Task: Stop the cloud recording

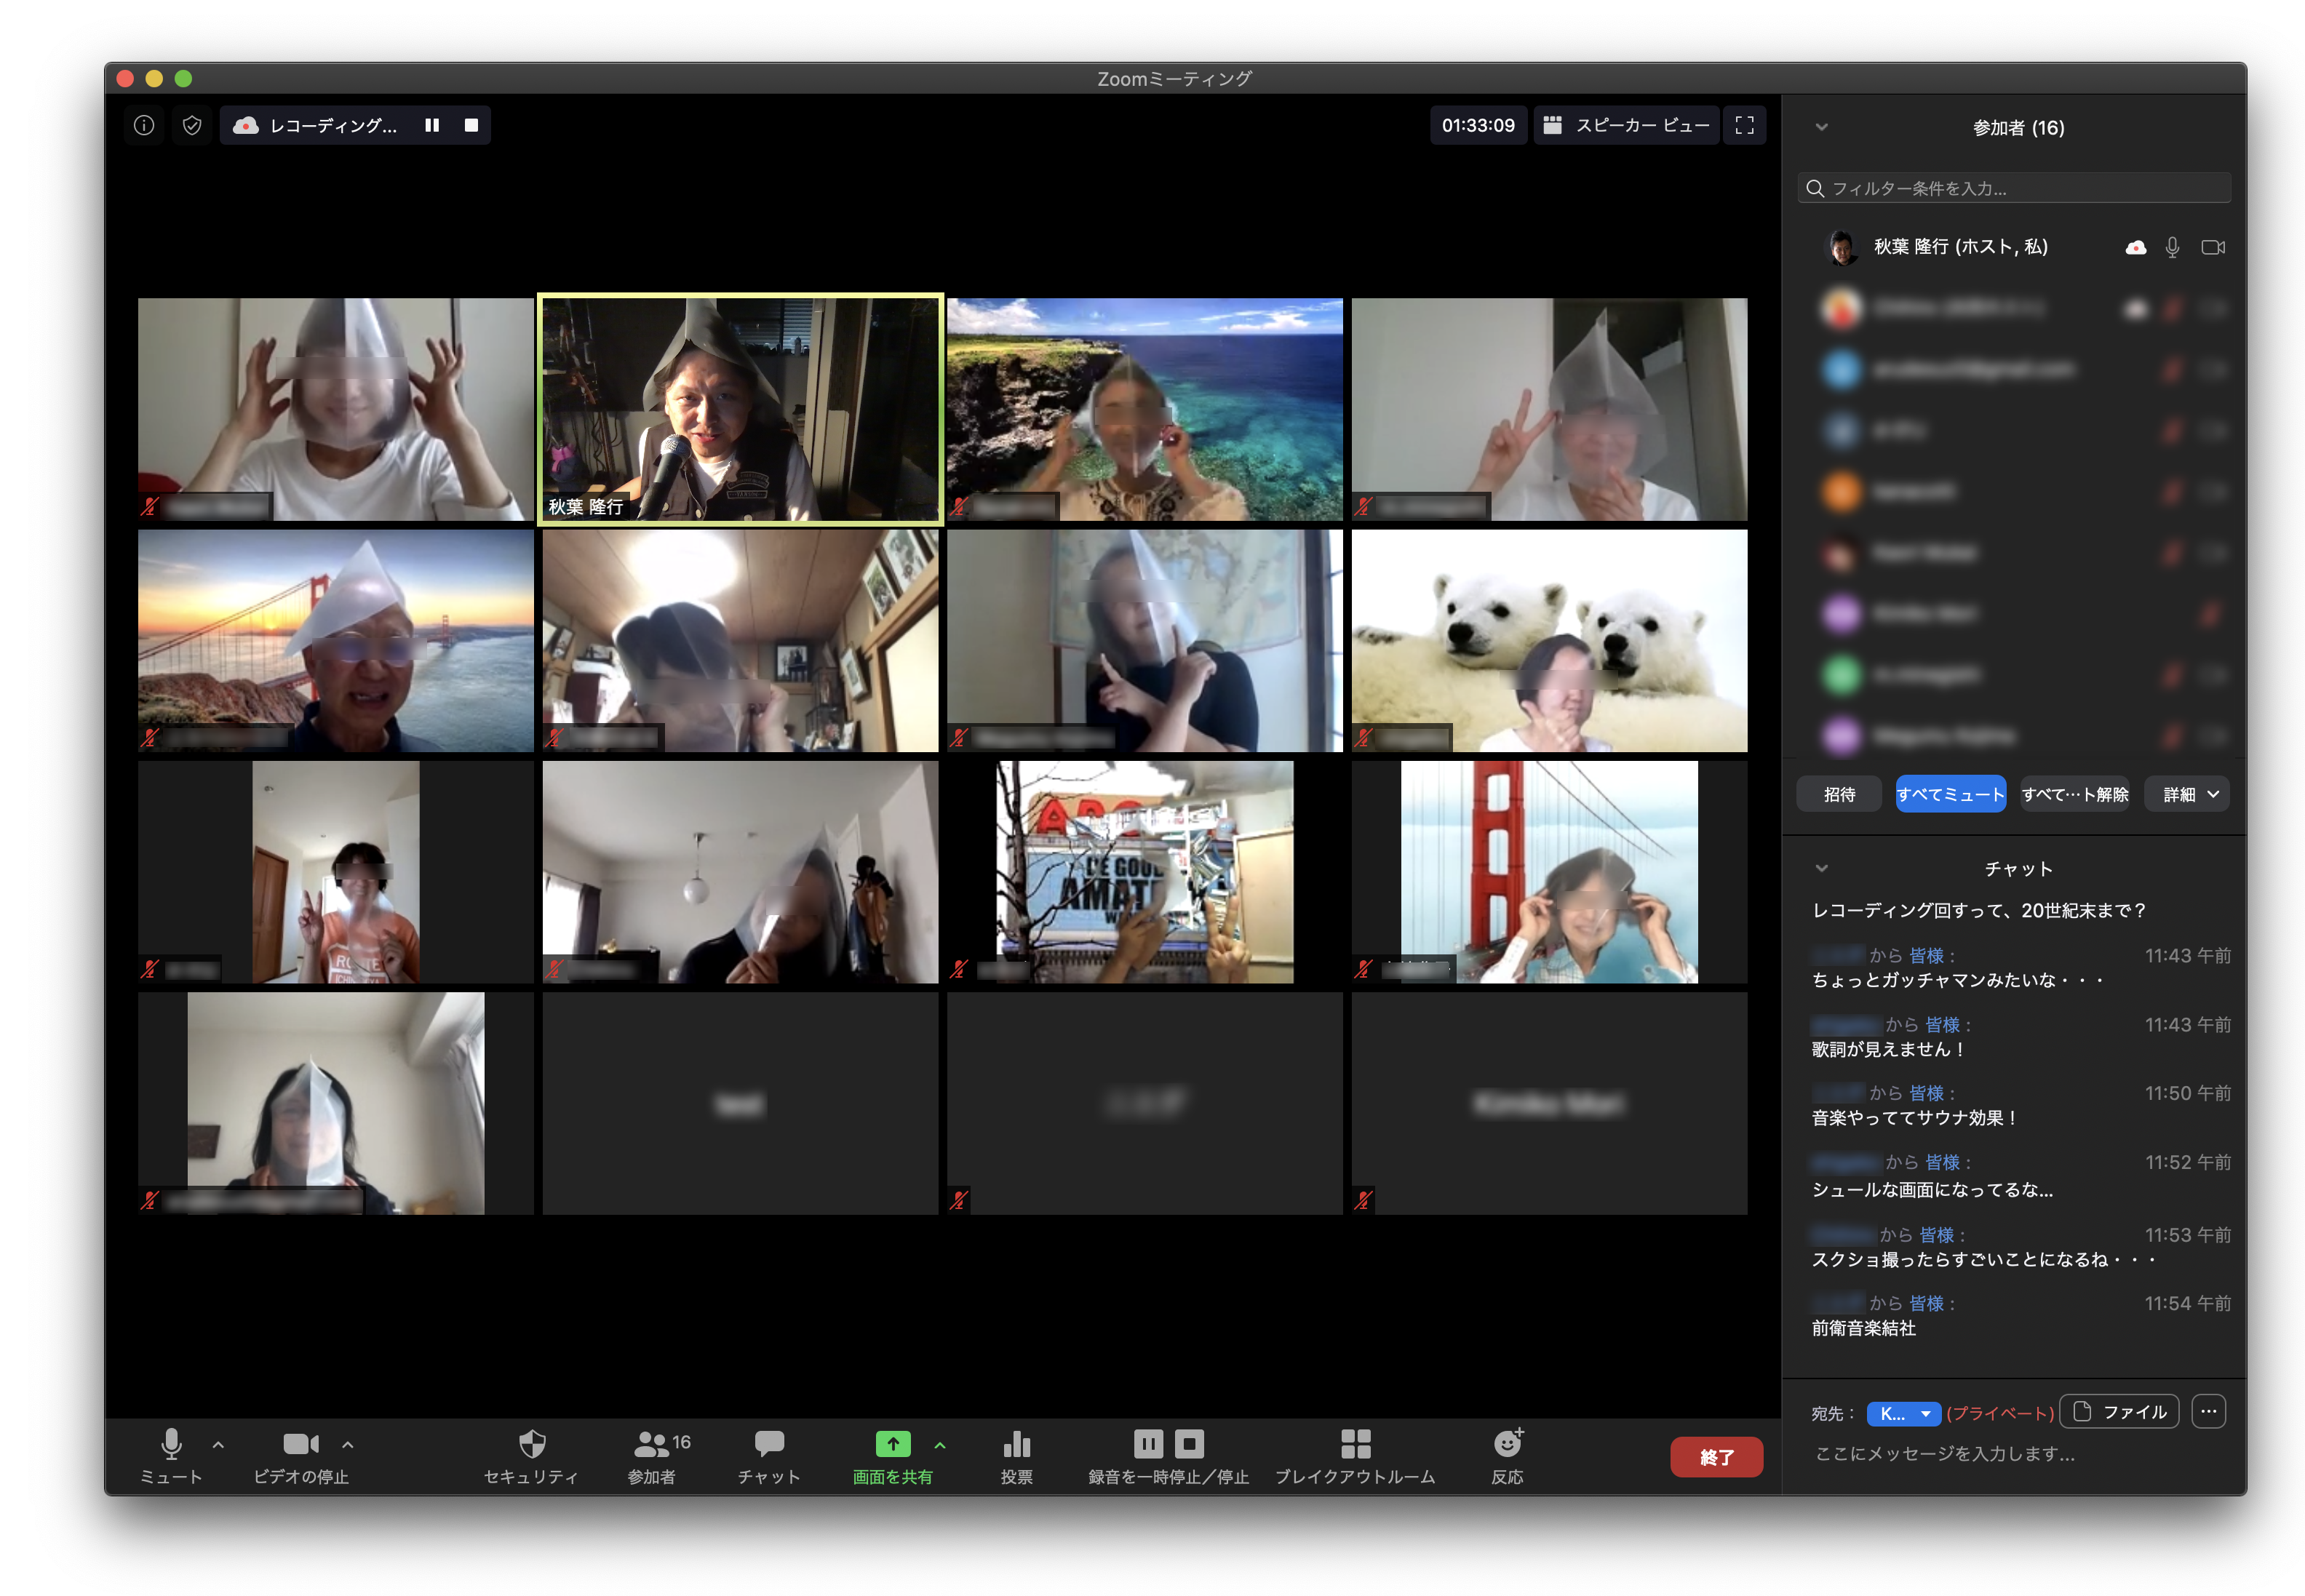Action: tap(471, 125)
